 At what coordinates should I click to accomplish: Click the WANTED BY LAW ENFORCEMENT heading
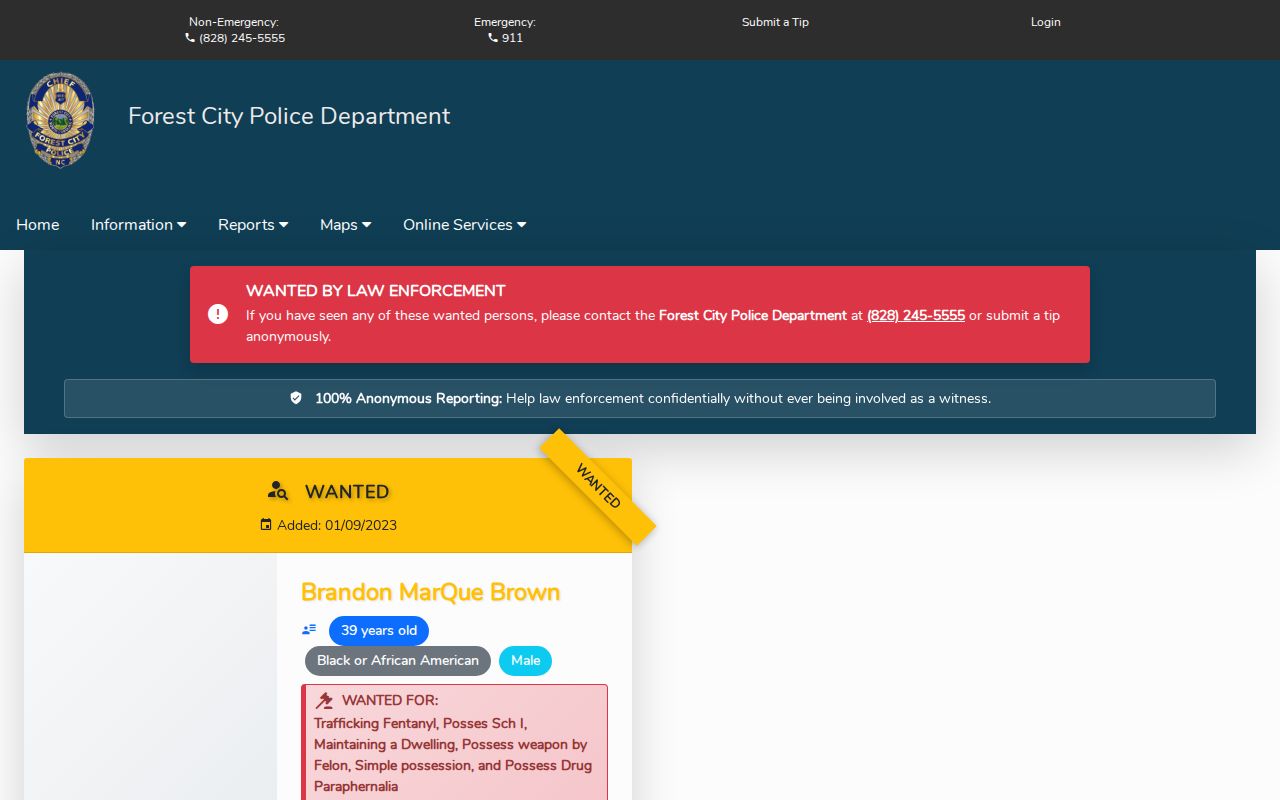tap(376, 291)
